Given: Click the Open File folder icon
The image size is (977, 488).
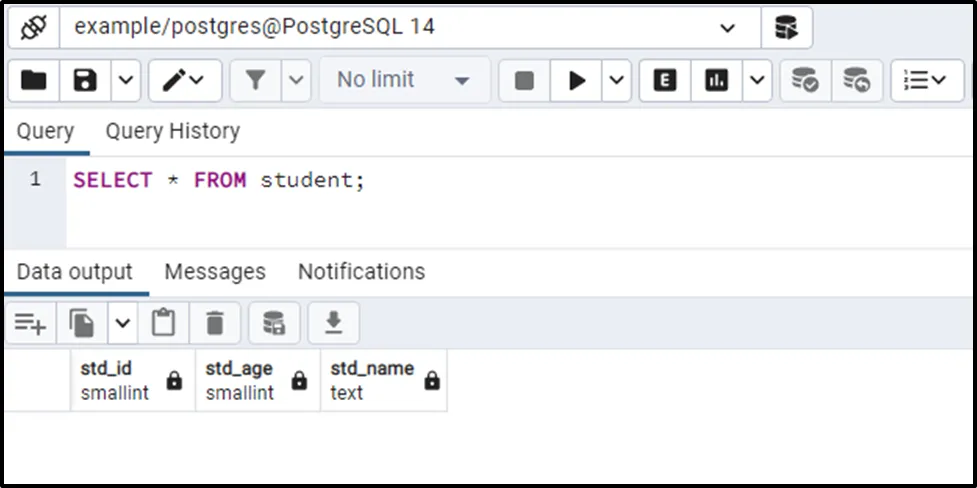Looking at the screenshot, I should click(x=34, y=81).
